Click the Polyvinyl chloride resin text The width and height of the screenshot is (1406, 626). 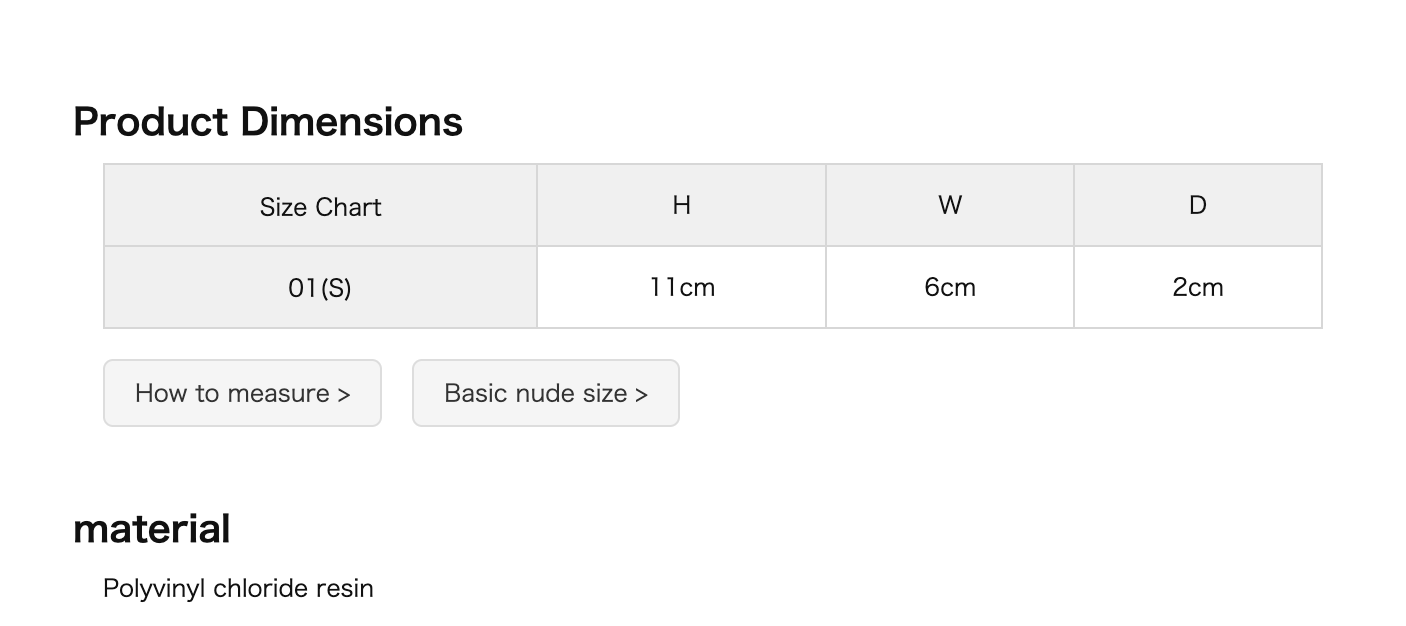click(238, 588)
